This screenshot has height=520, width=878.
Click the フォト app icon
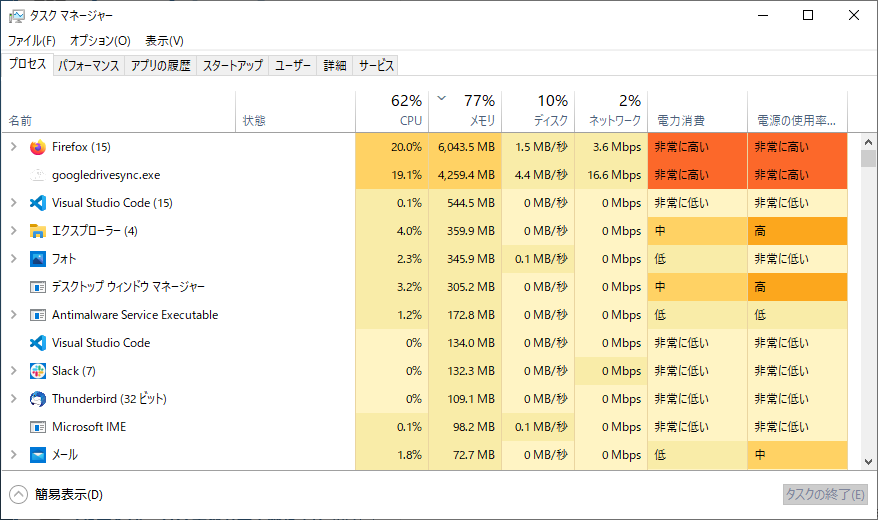[x=38, y=259]
